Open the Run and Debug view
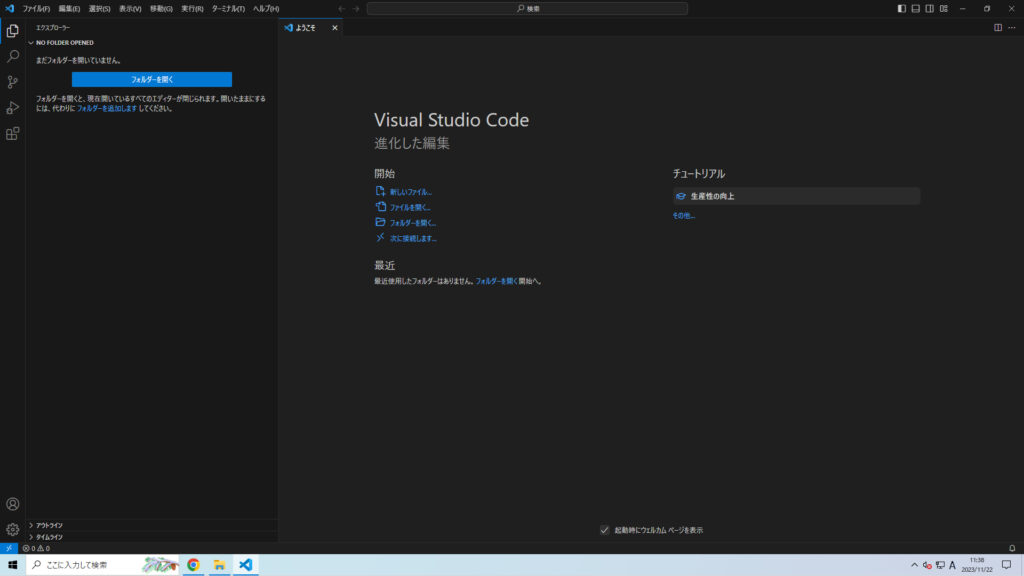The width and height of the screenshot is (1024, 576). (x=12, y=108)
